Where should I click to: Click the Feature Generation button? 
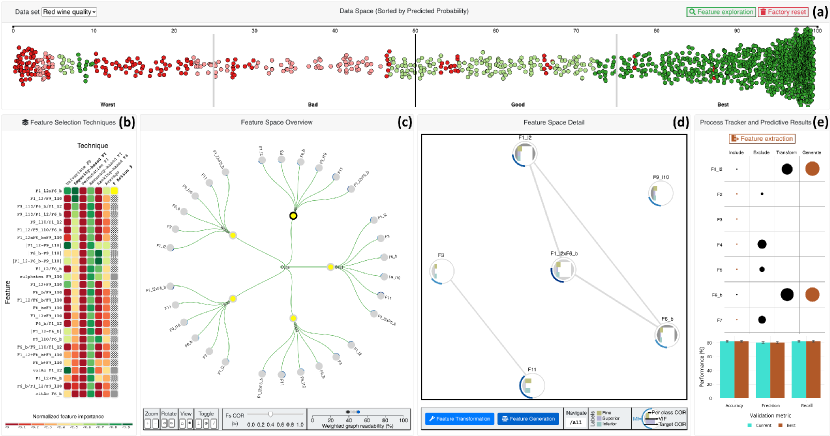[x=528, y=419]
